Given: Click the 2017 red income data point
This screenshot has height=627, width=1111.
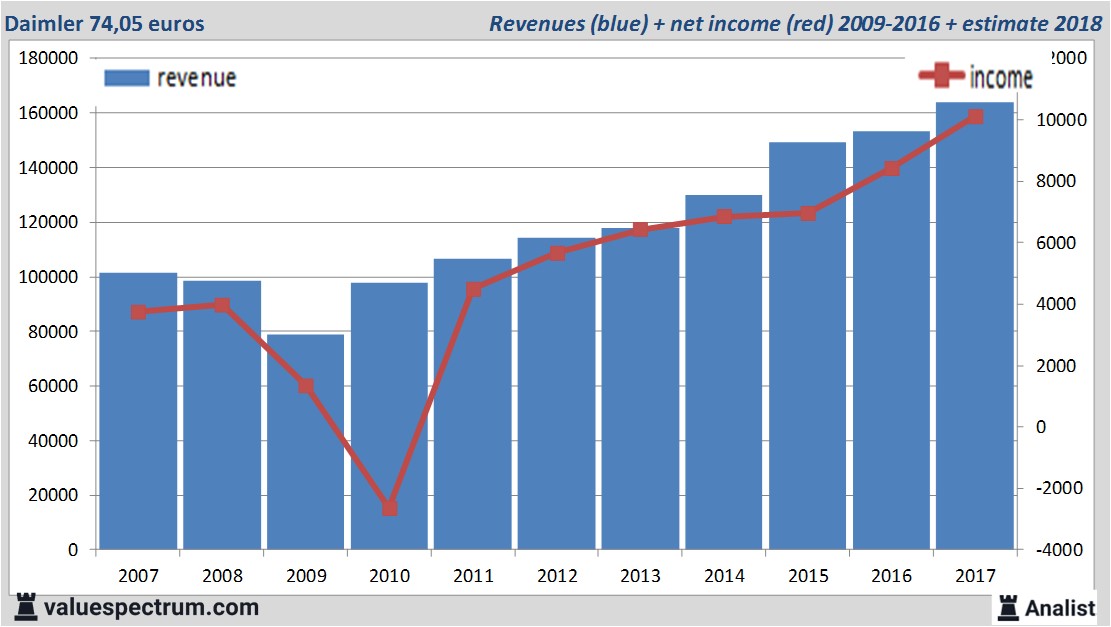Looking at the screenshot, I should pyautogui.click(x=975, y=117).
